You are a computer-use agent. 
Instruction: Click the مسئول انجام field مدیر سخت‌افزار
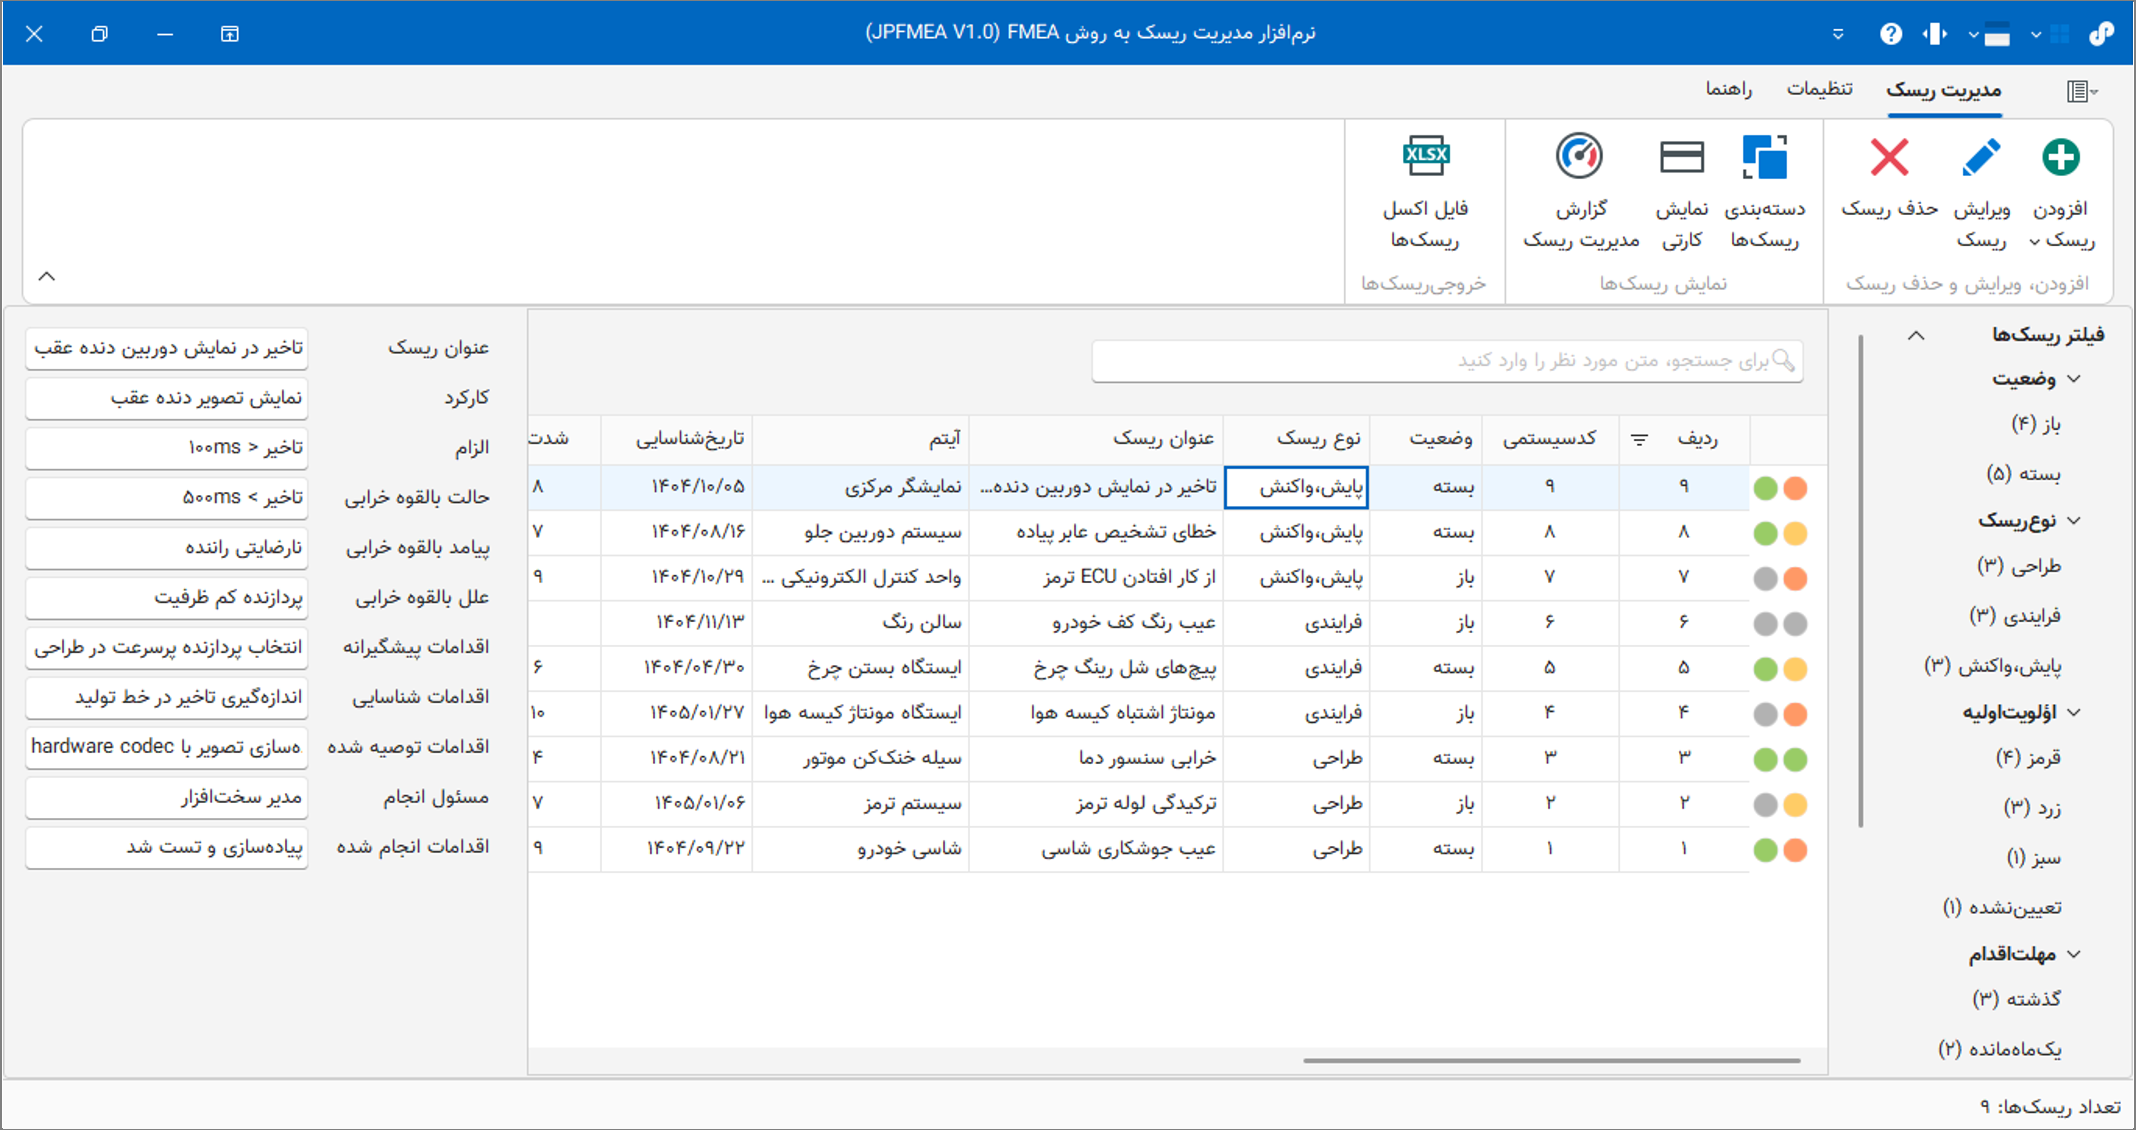click(167, 798)
